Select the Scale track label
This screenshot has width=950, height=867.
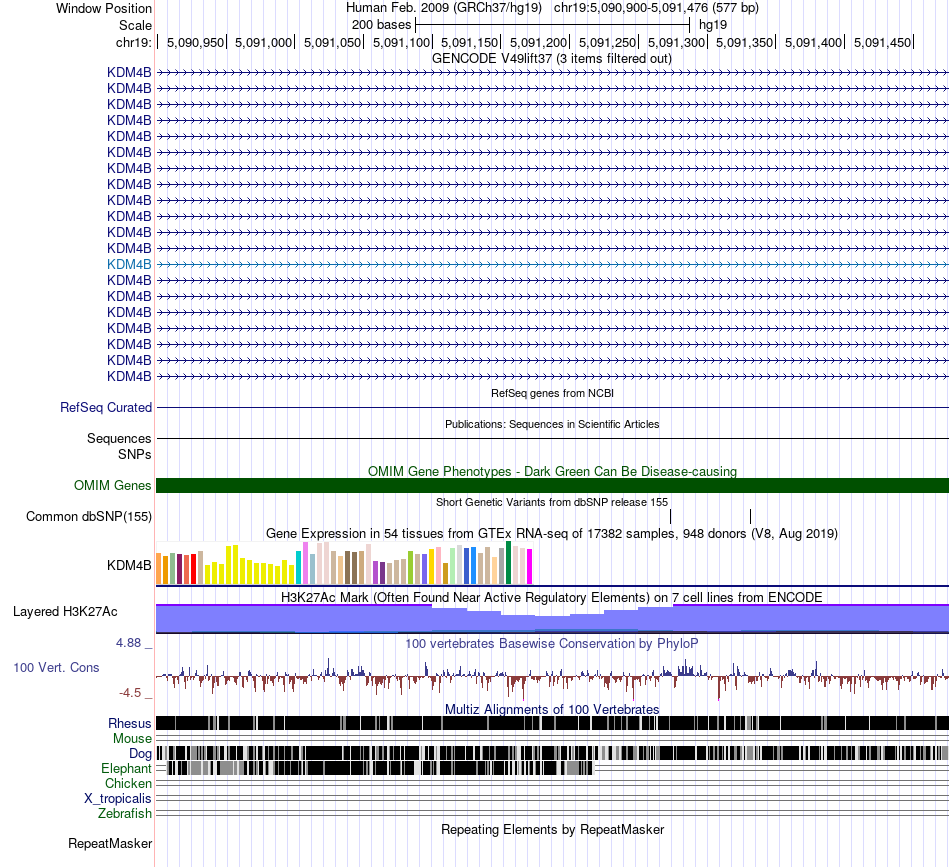pos(135,25)
